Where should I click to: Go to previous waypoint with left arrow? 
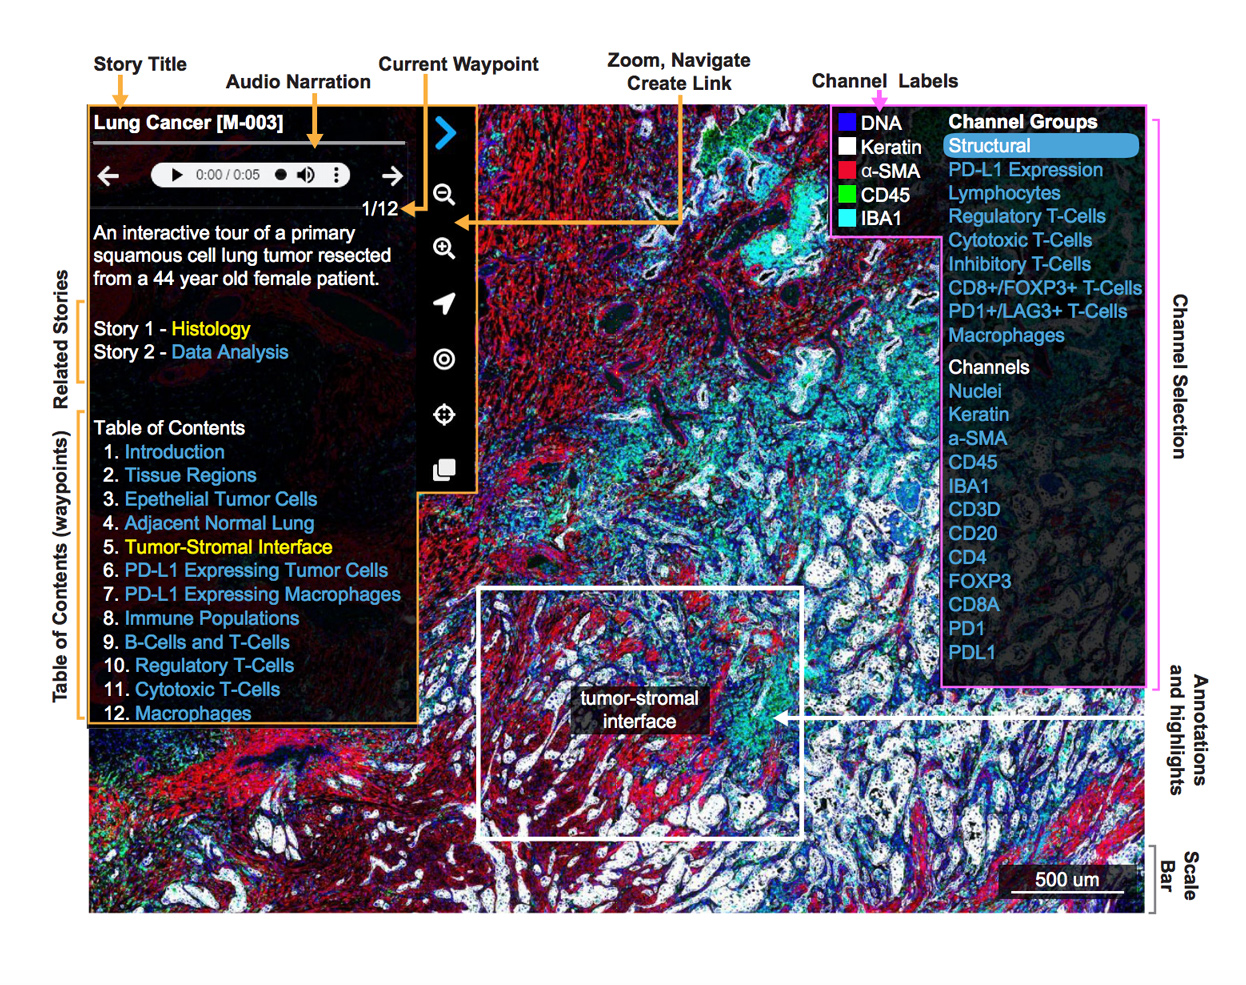coord(108,176)
